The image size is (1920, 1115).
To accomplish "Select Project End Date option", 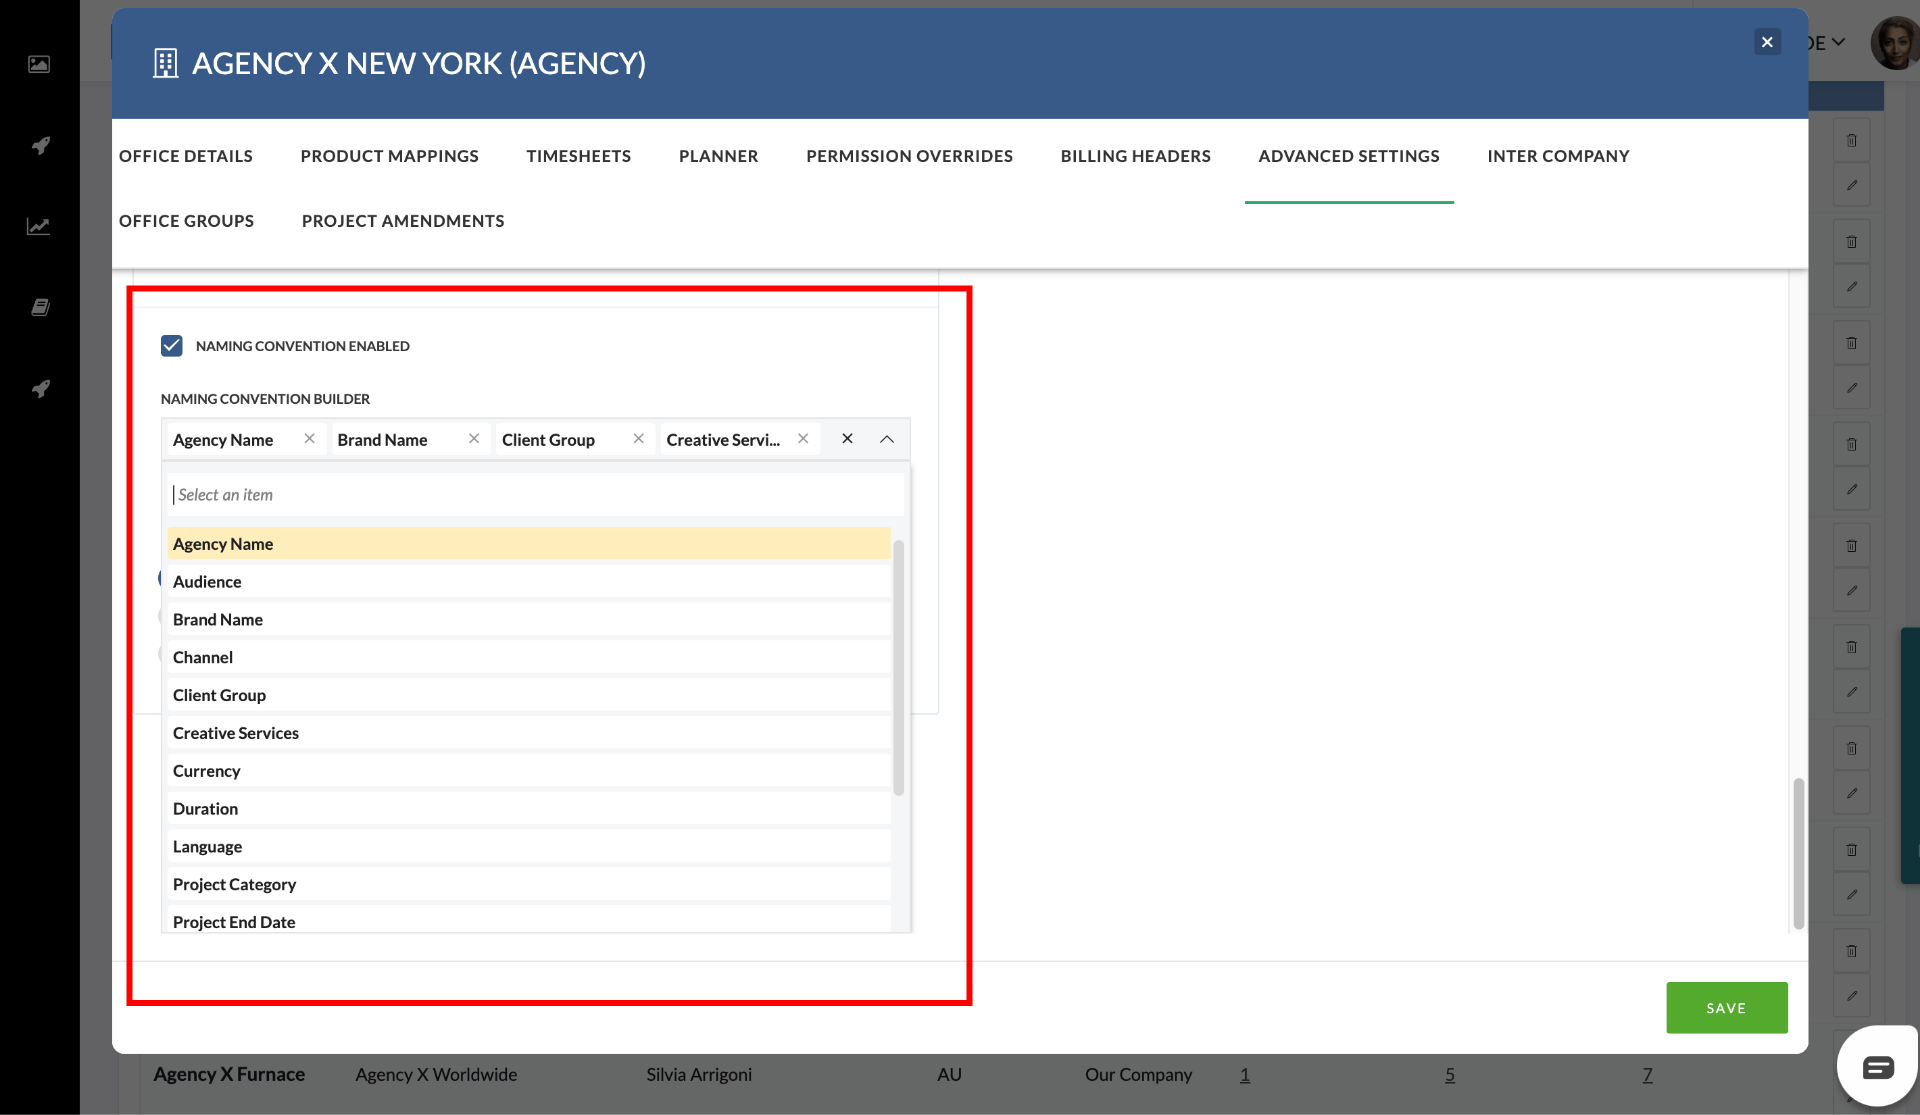I will pos(529,921).
